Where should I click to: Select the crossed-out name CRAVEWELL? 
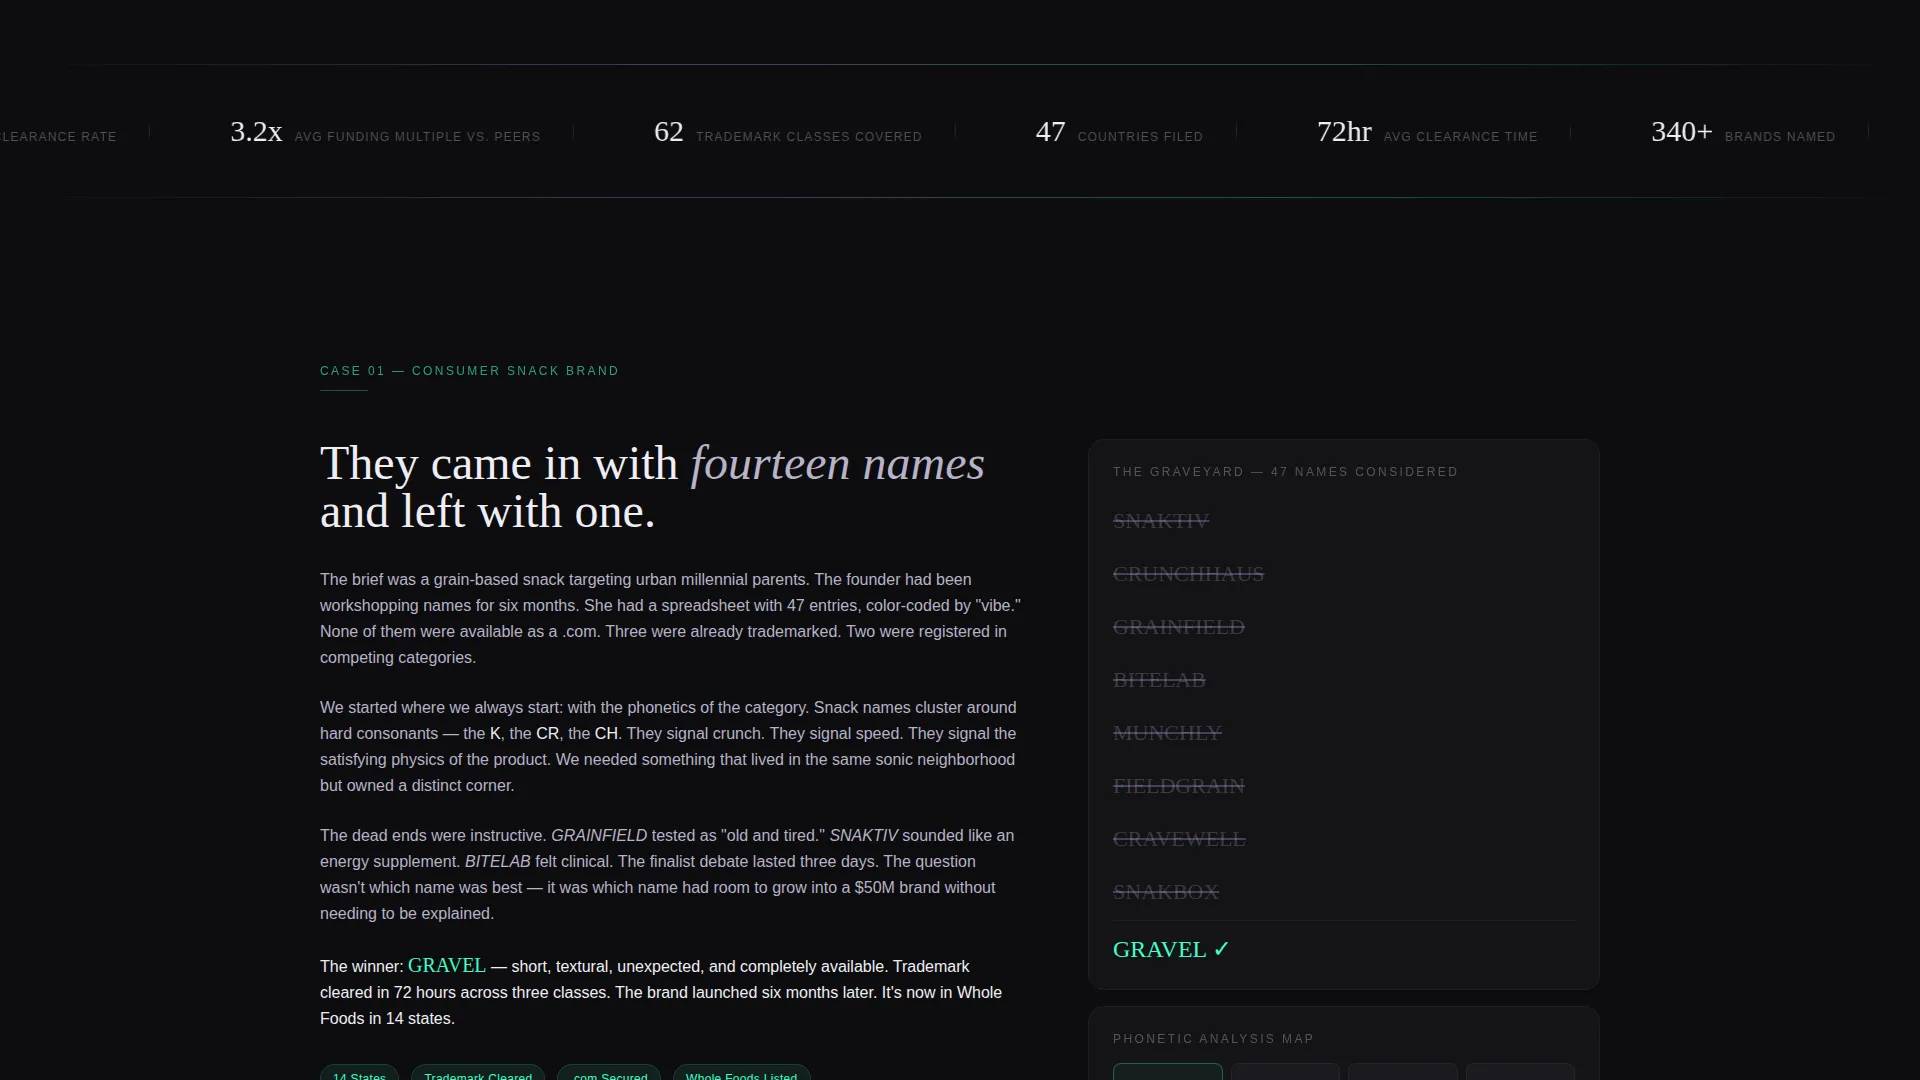point(1179,839)
